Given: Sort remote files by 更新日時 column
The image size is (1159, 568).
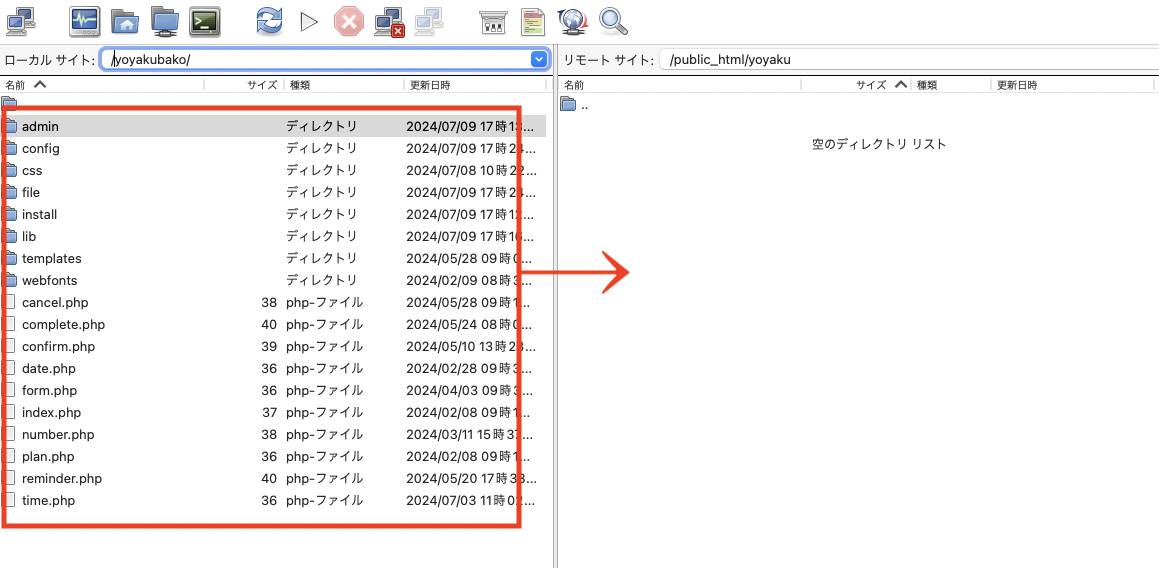Looking at the screenshot, I should coord(1075,85).
